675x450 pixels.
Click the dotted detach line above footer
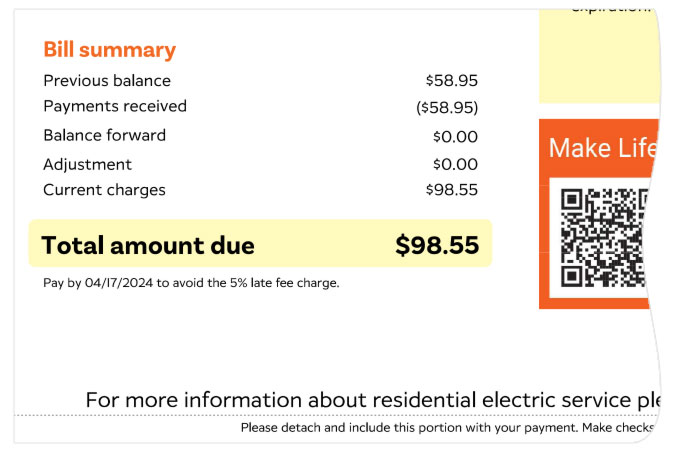330,415
